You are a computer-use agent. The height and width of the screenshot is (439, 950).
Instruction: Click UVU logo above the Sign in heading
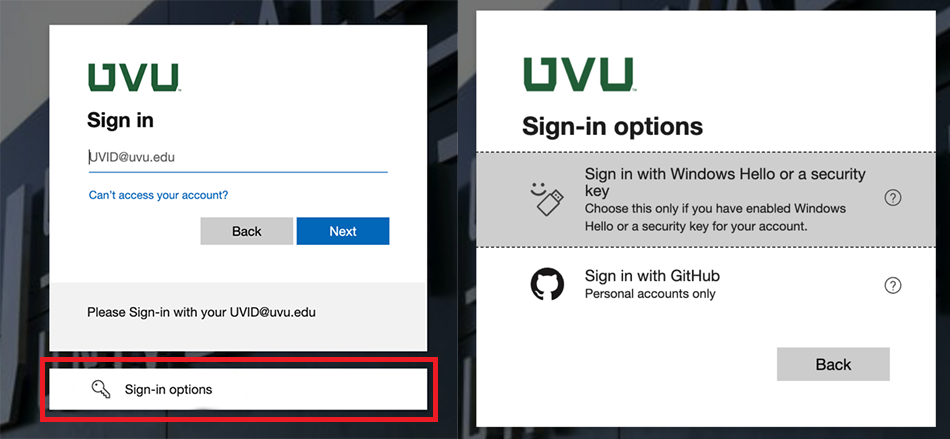point(133,78)
